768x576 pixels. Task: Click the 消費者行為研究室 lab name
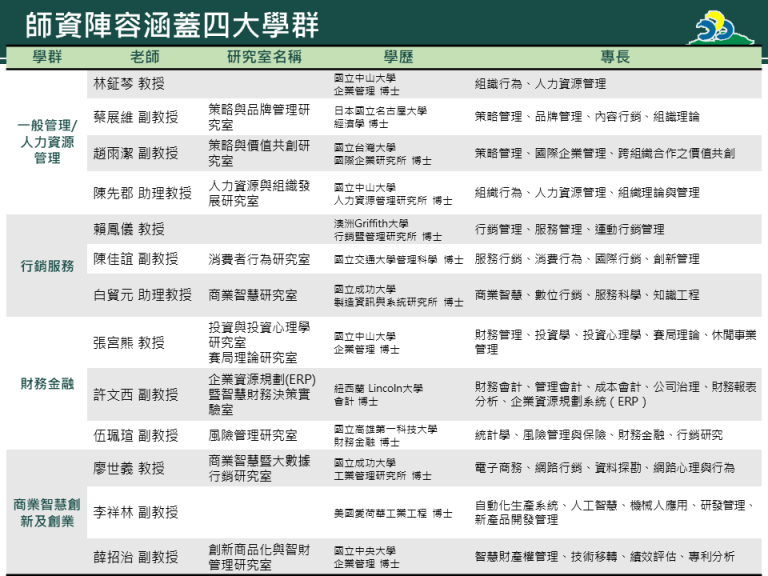click(258, 259)
